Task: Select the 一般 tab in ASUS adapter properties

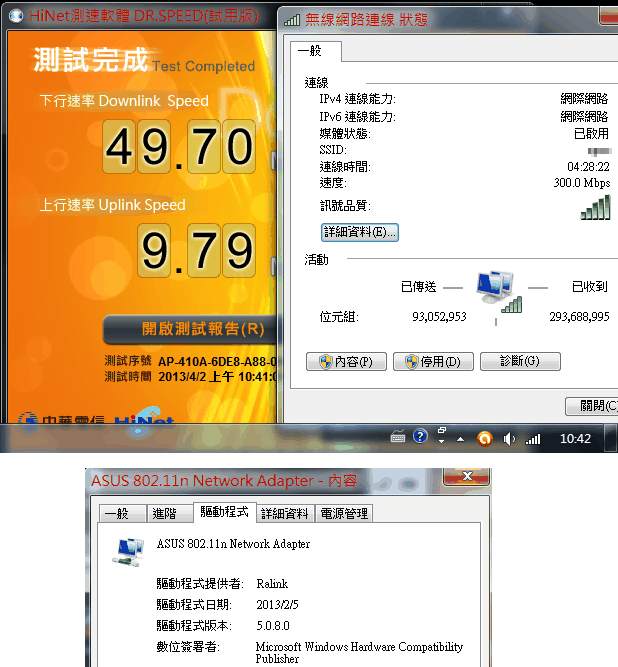Action: tap(122, 513)
